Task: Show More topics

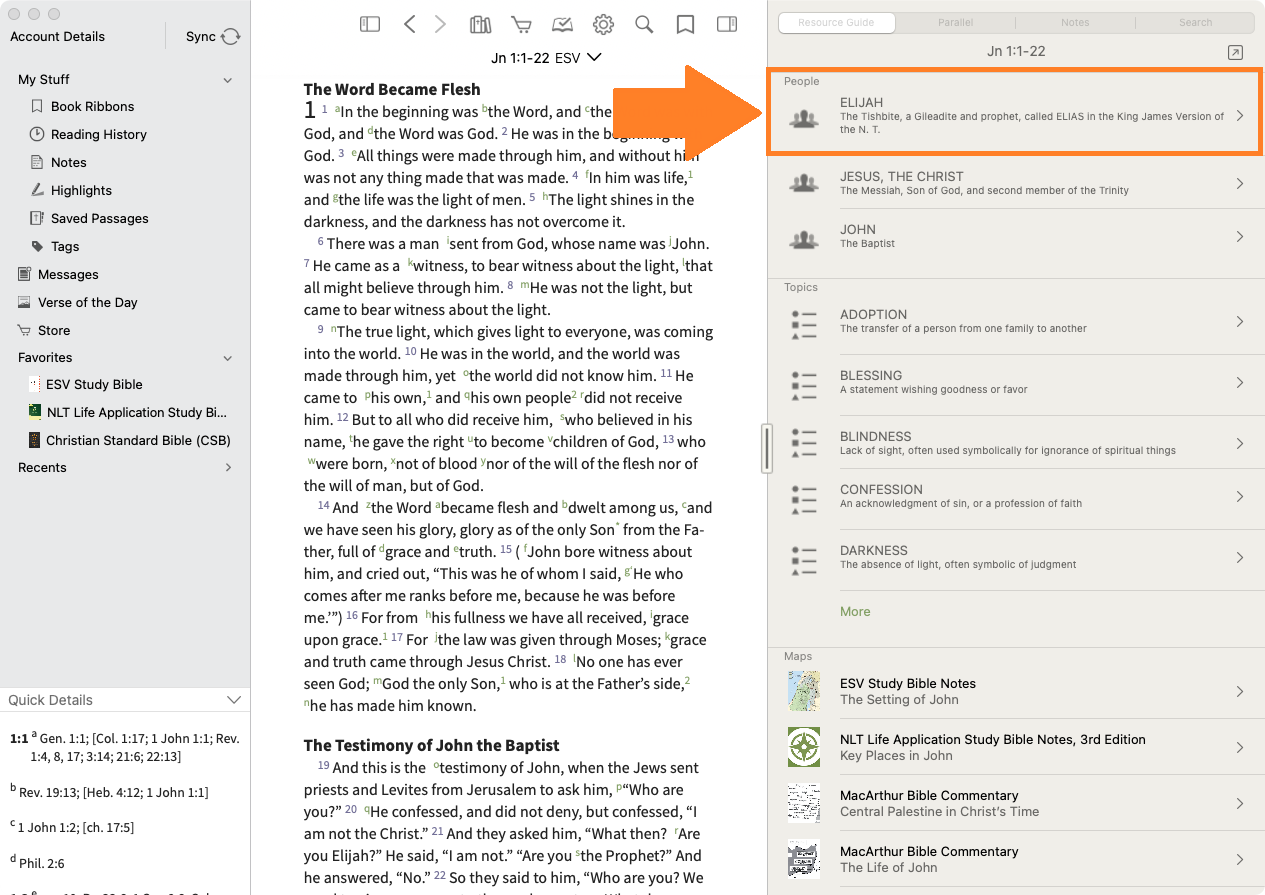Action: pyautogui.click(x=855, y=611)
